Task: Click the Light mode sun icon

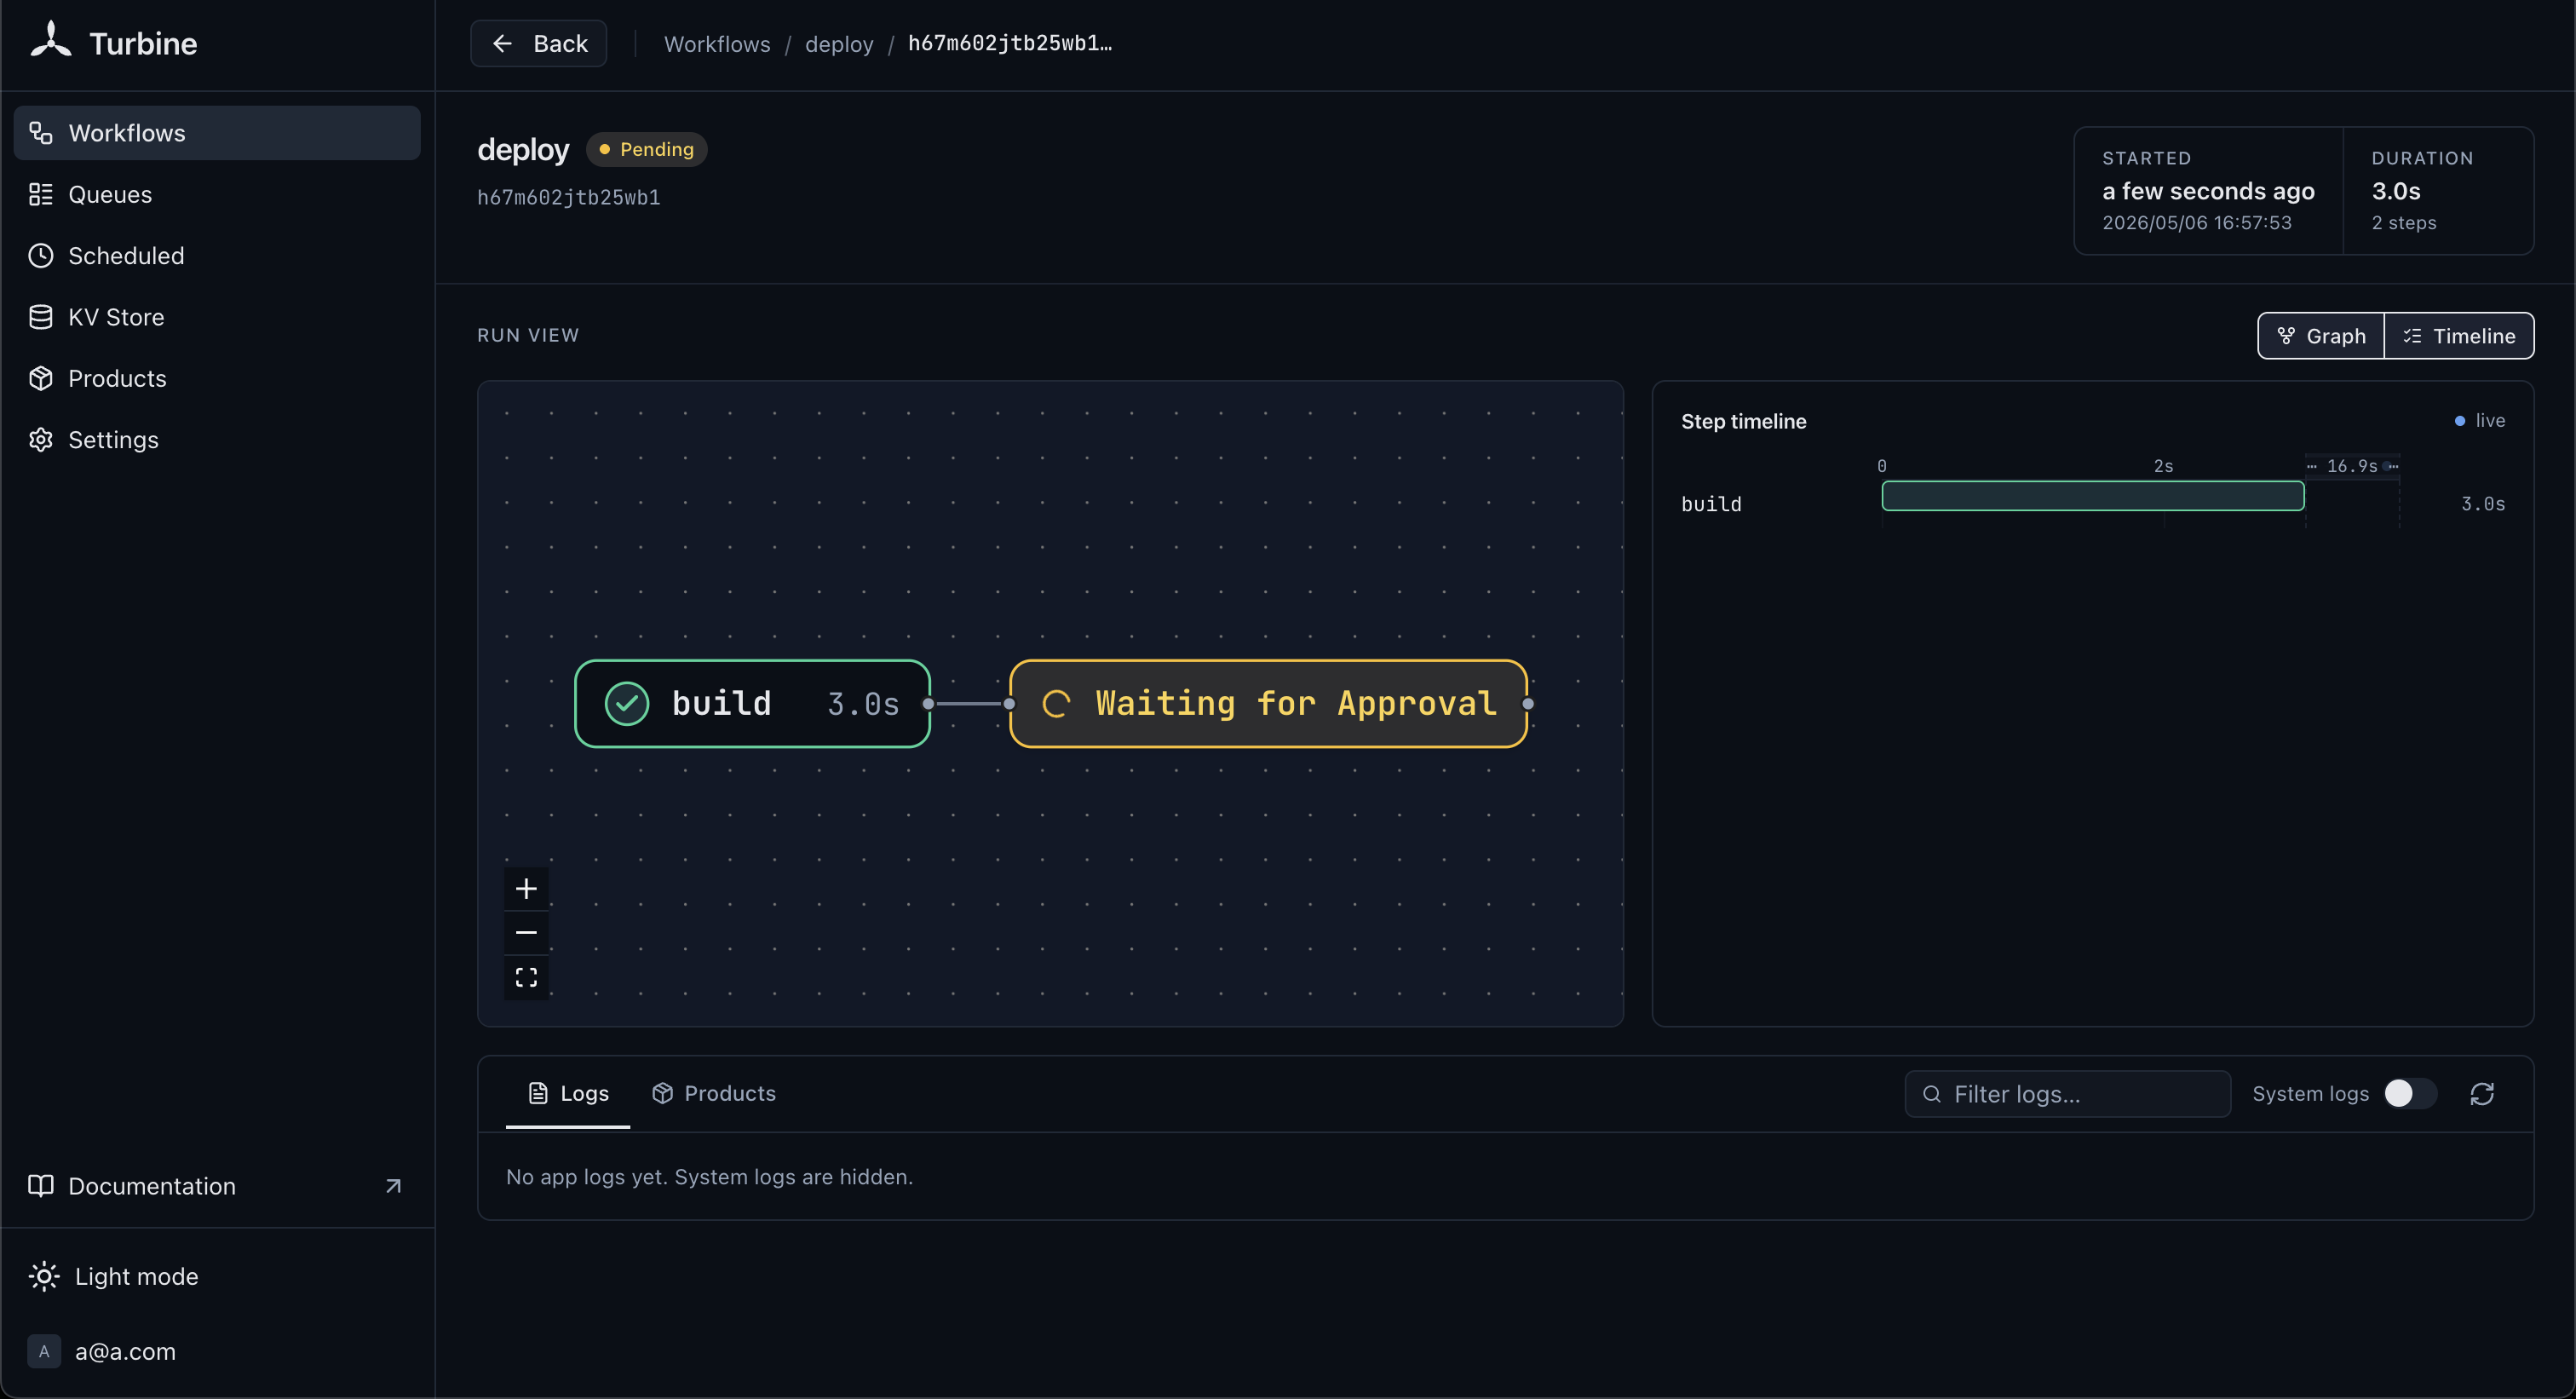Action: [x=44, y=1277]
